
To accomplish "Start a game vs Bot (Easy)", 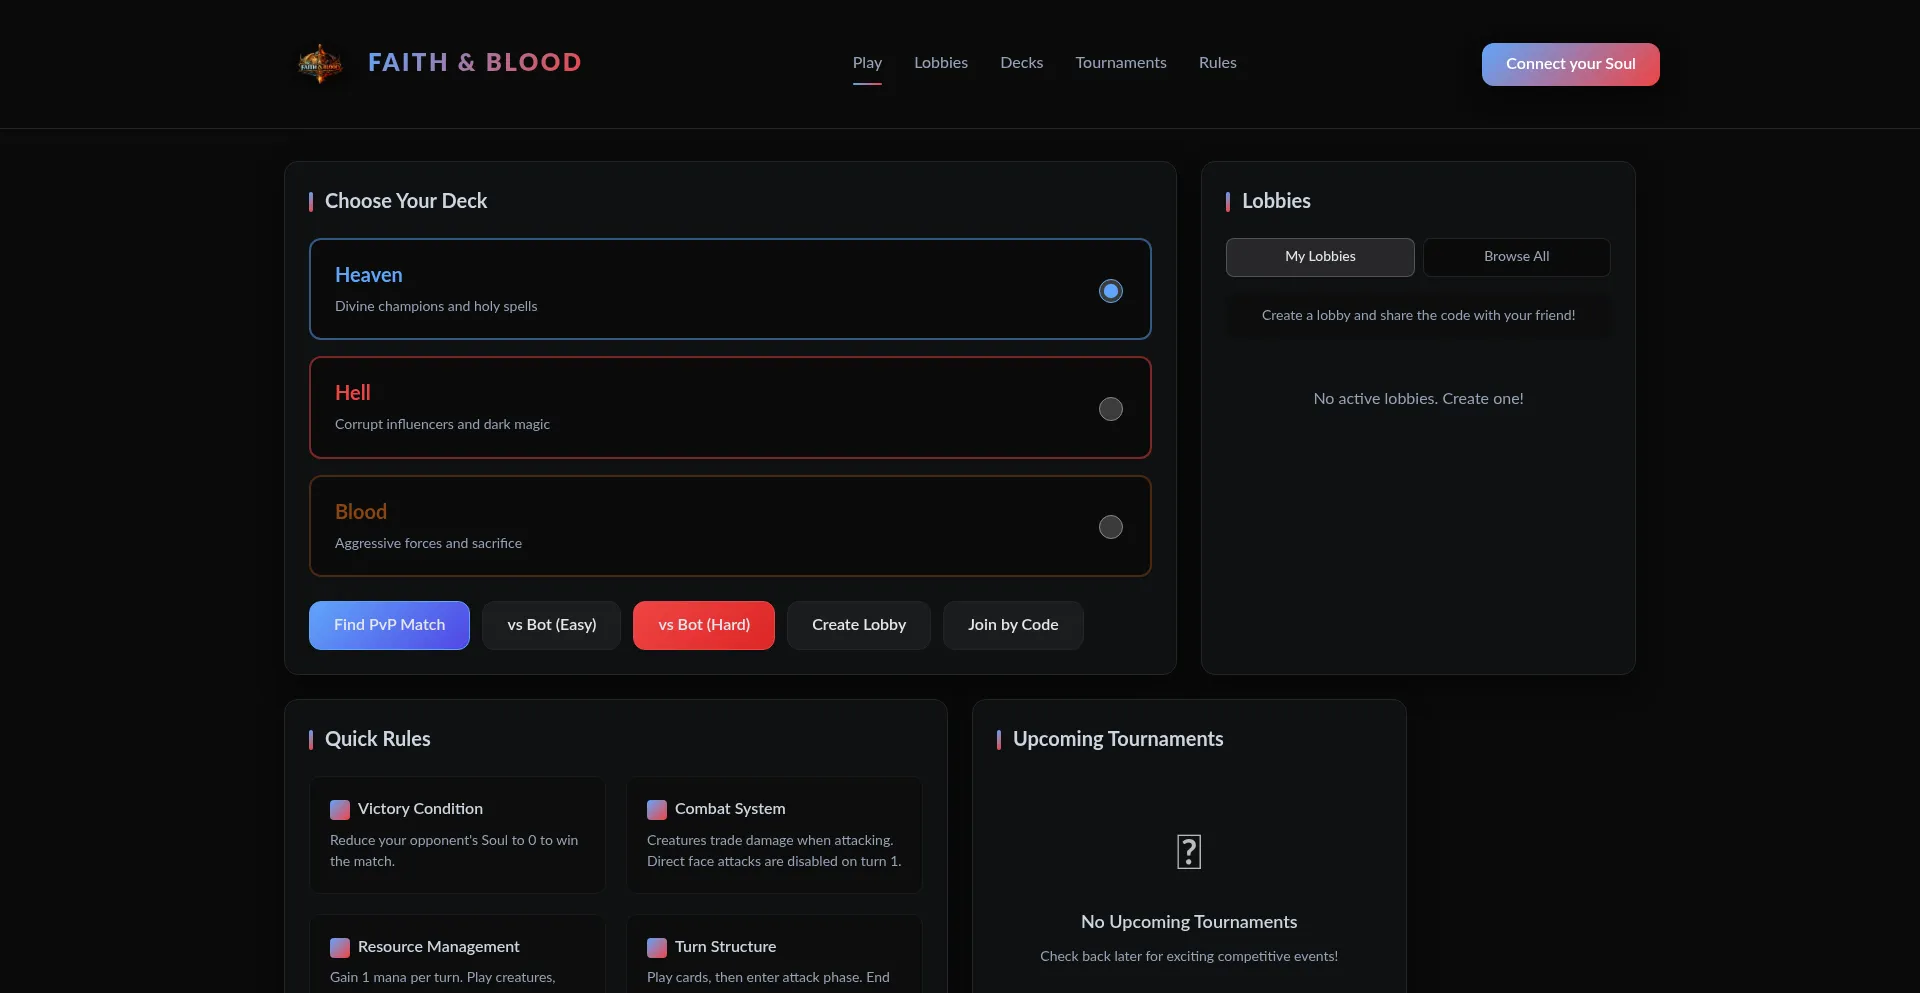I will [x=551, y=625].
